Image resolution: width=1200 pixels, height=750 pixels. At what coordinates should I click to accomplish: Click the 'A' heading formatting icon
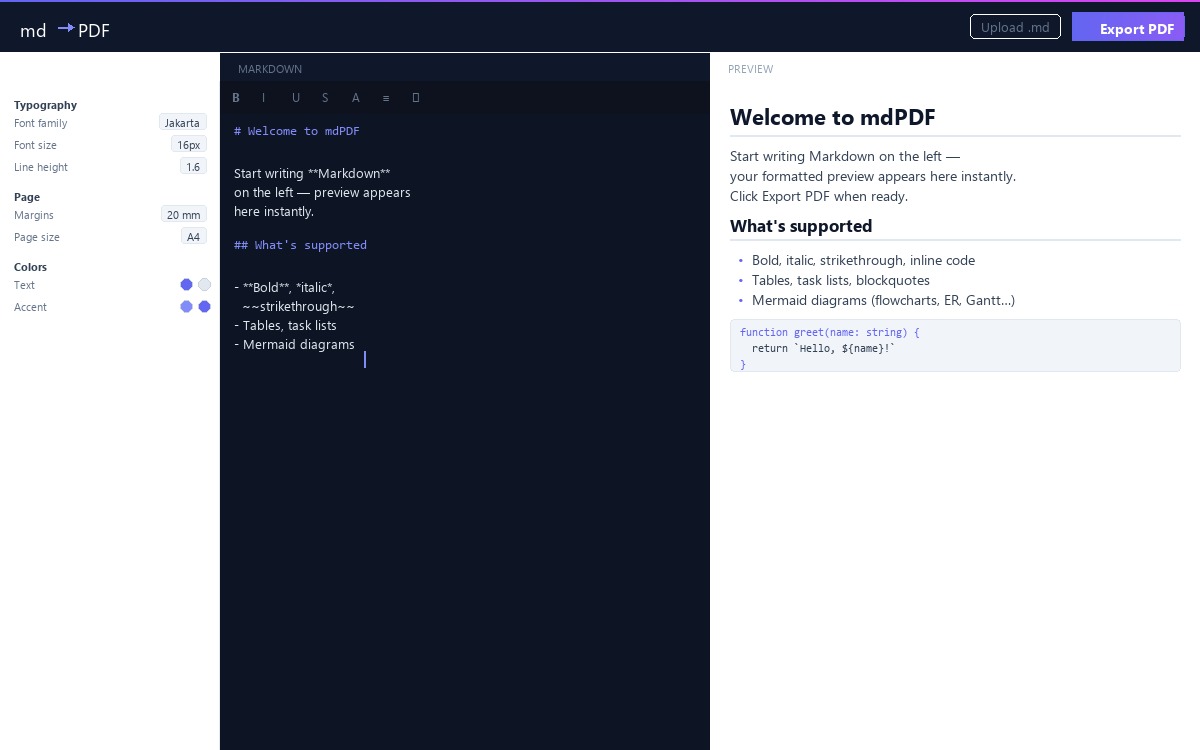[x=355, y=97]
